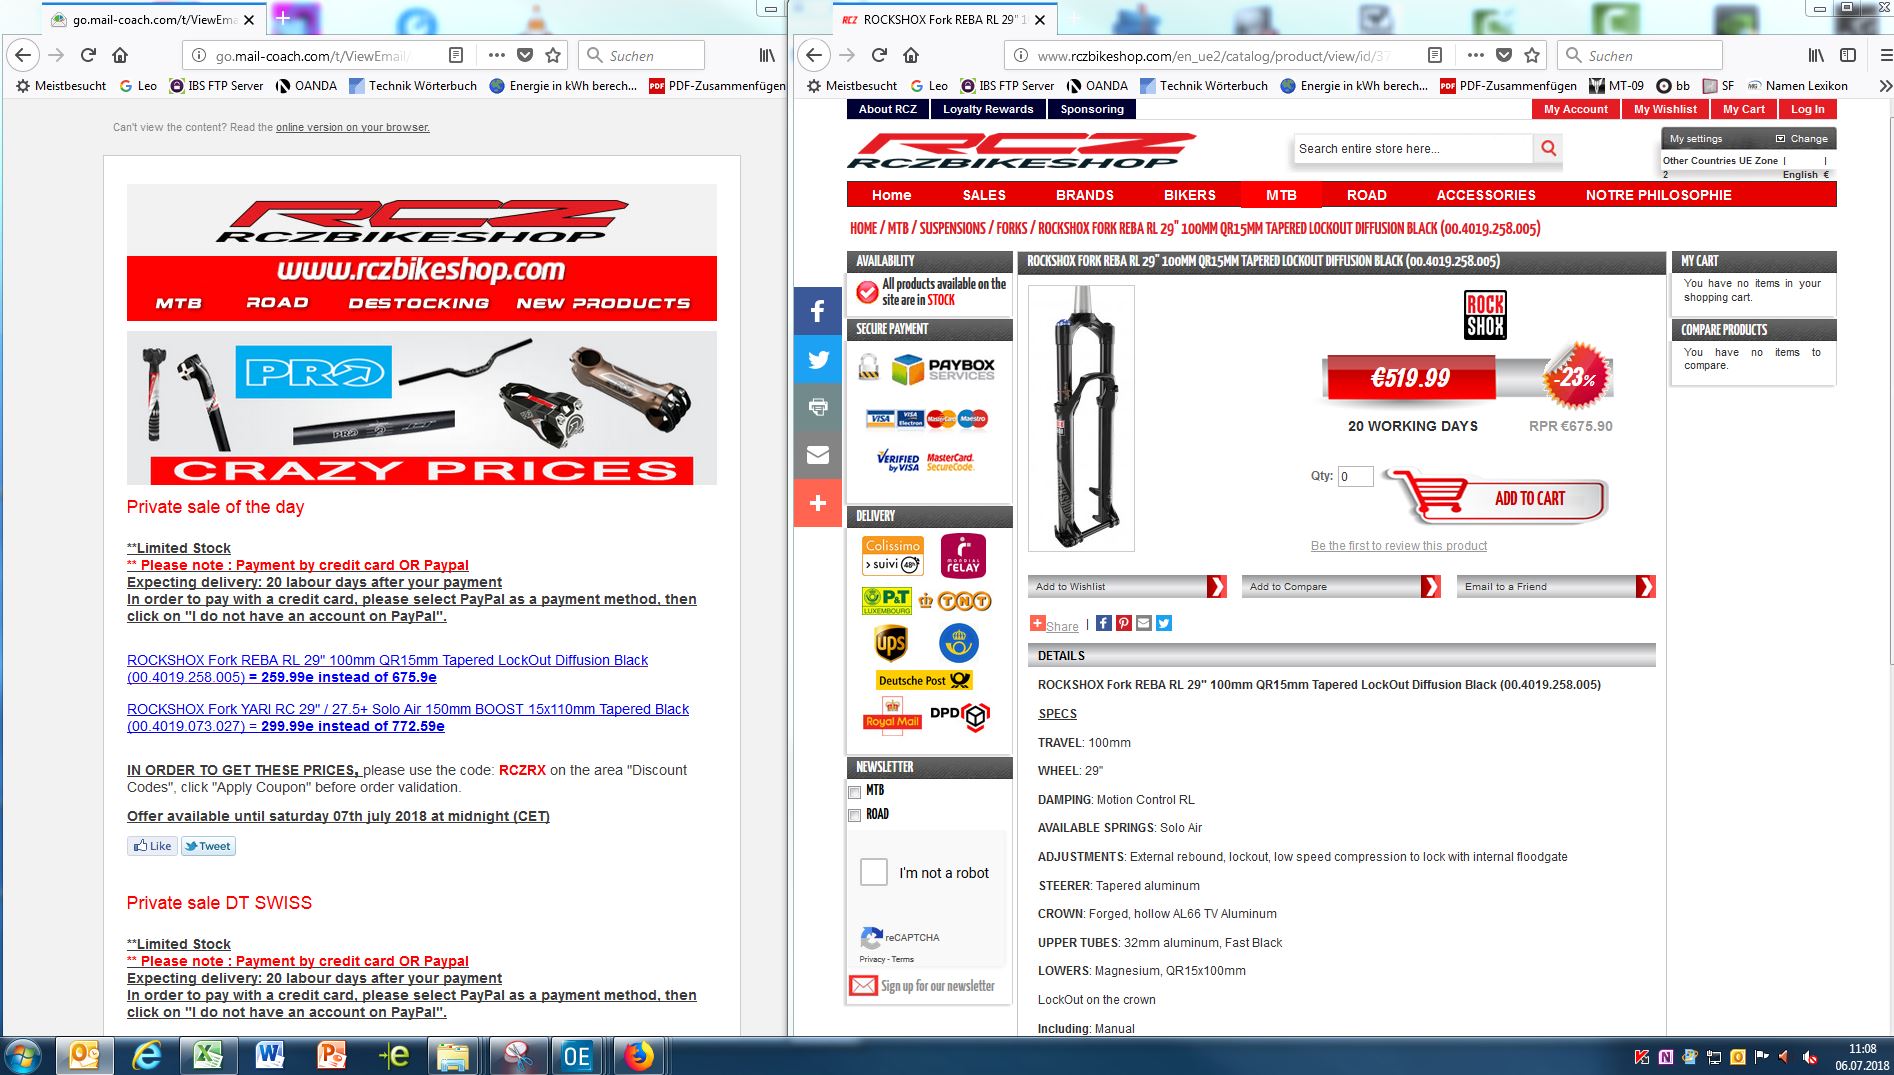
Task: Click small Facebook icon next to Share
Action: [1104, 623]
